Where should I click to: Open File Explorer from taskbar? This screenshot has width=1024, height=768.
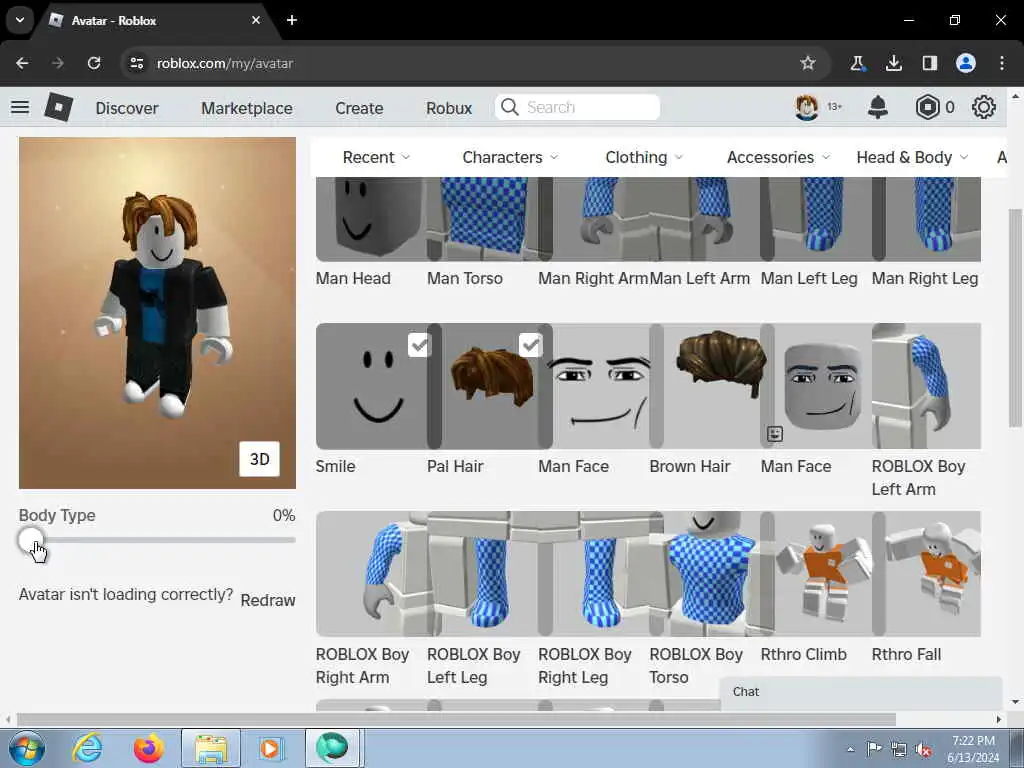[210, 748]
